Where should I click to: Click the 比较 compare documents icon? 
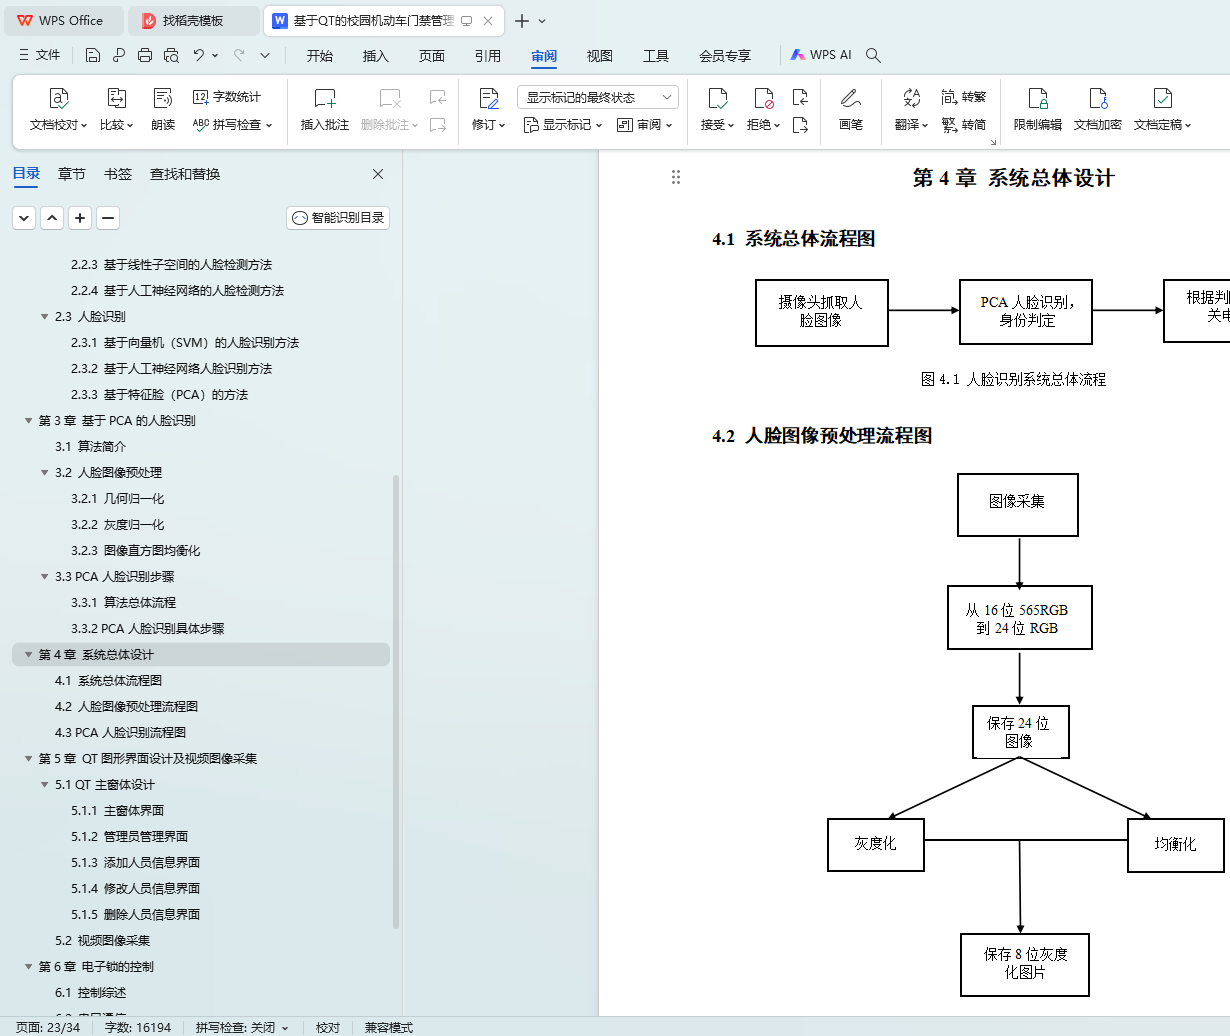click(116, 98)
